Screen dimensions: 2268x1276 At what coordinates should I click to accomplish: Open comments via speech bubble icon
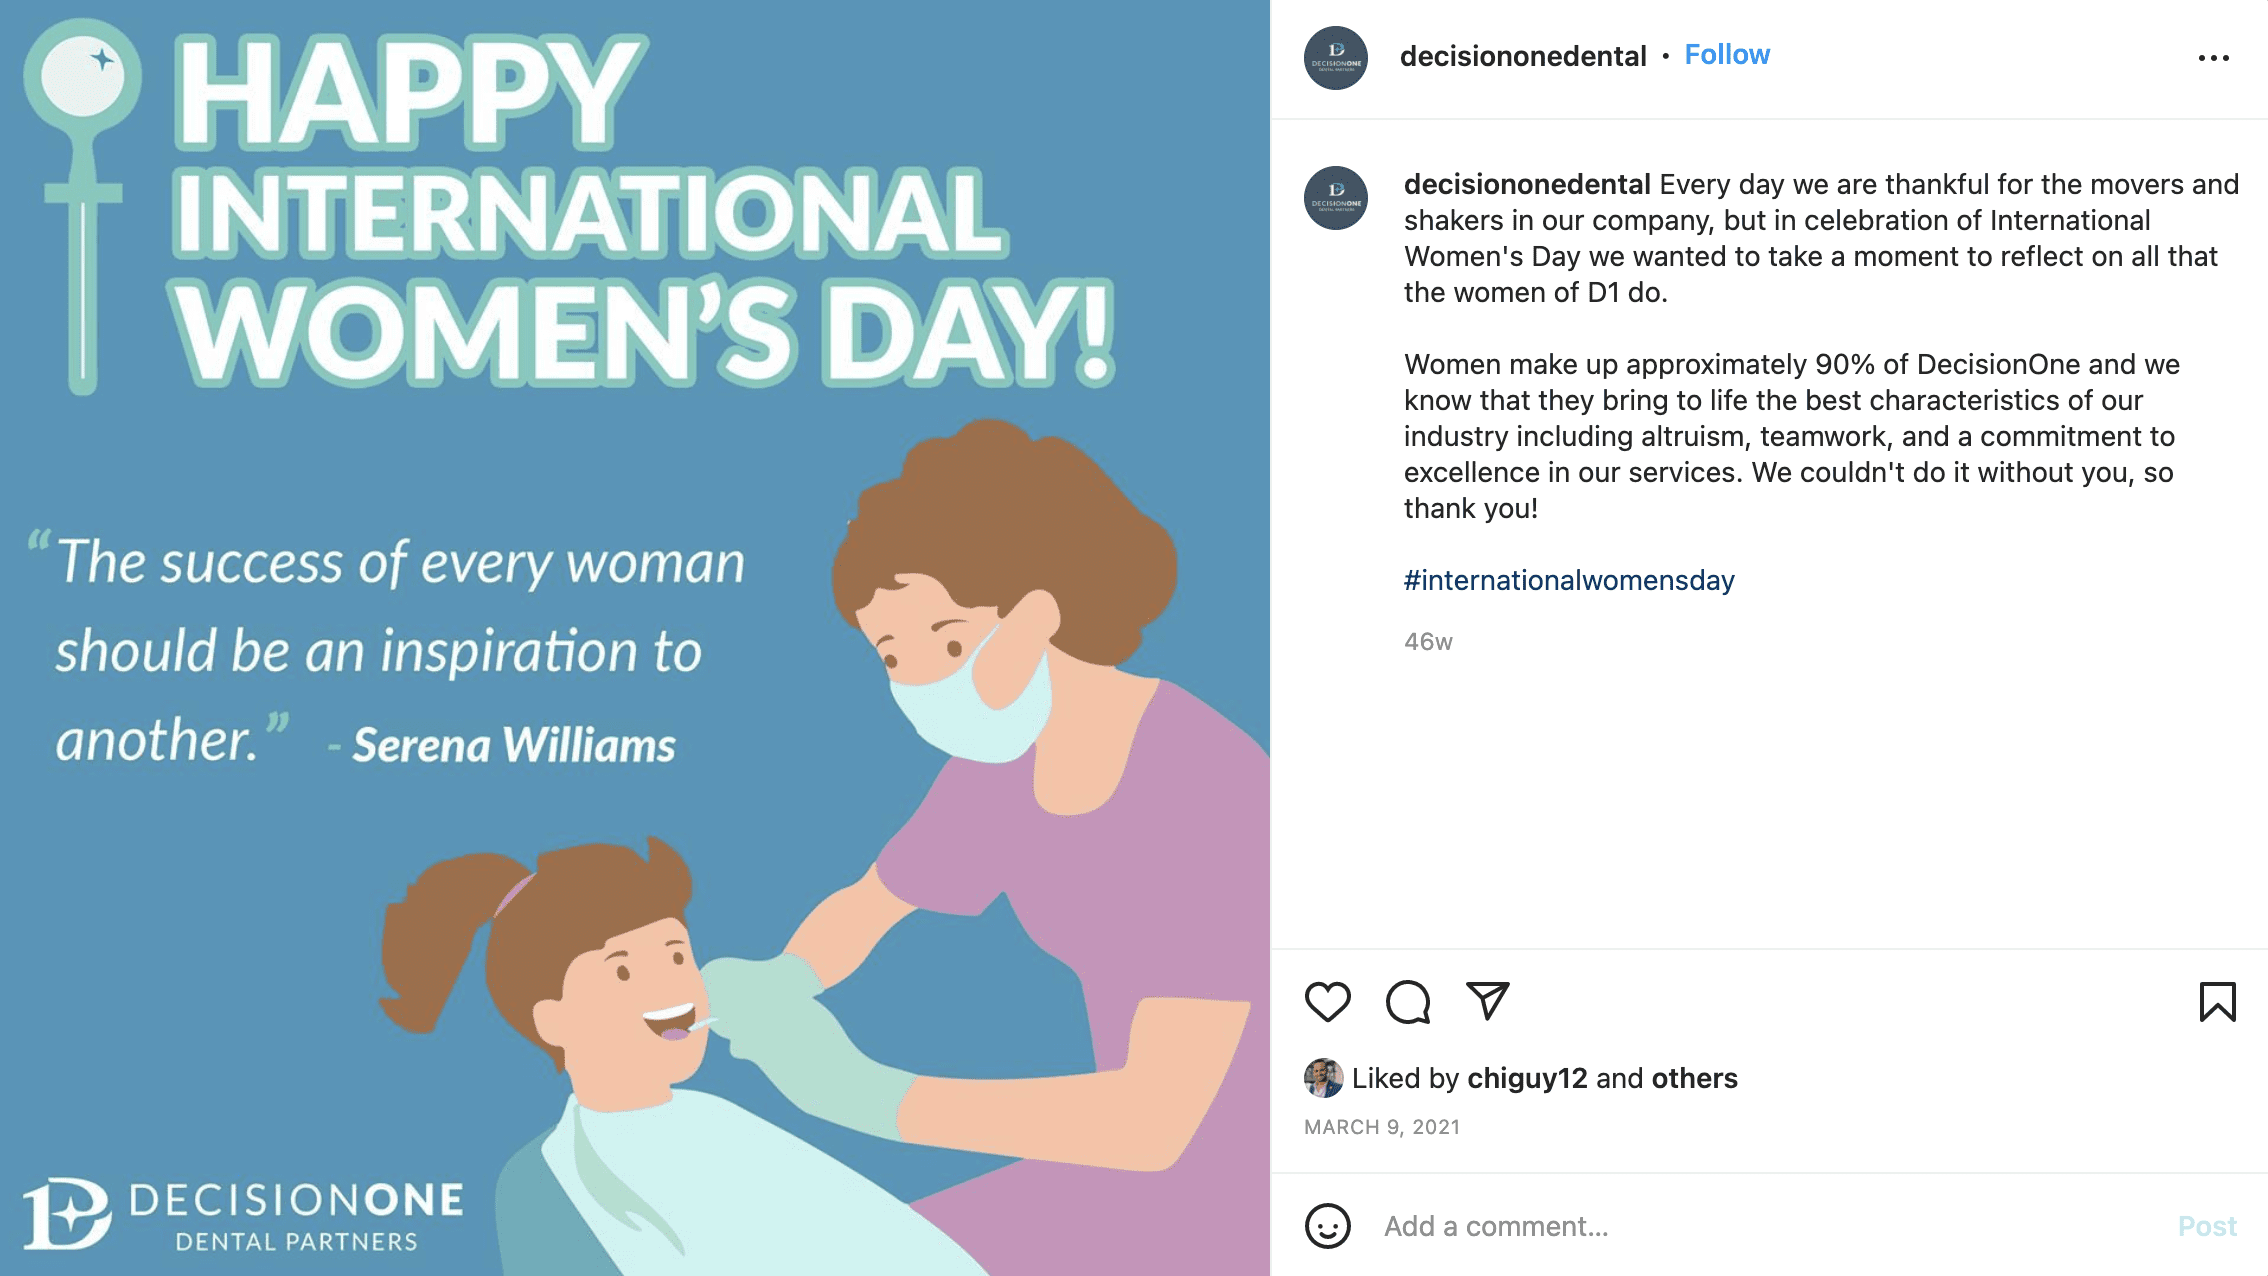tap(1407, 1001)
